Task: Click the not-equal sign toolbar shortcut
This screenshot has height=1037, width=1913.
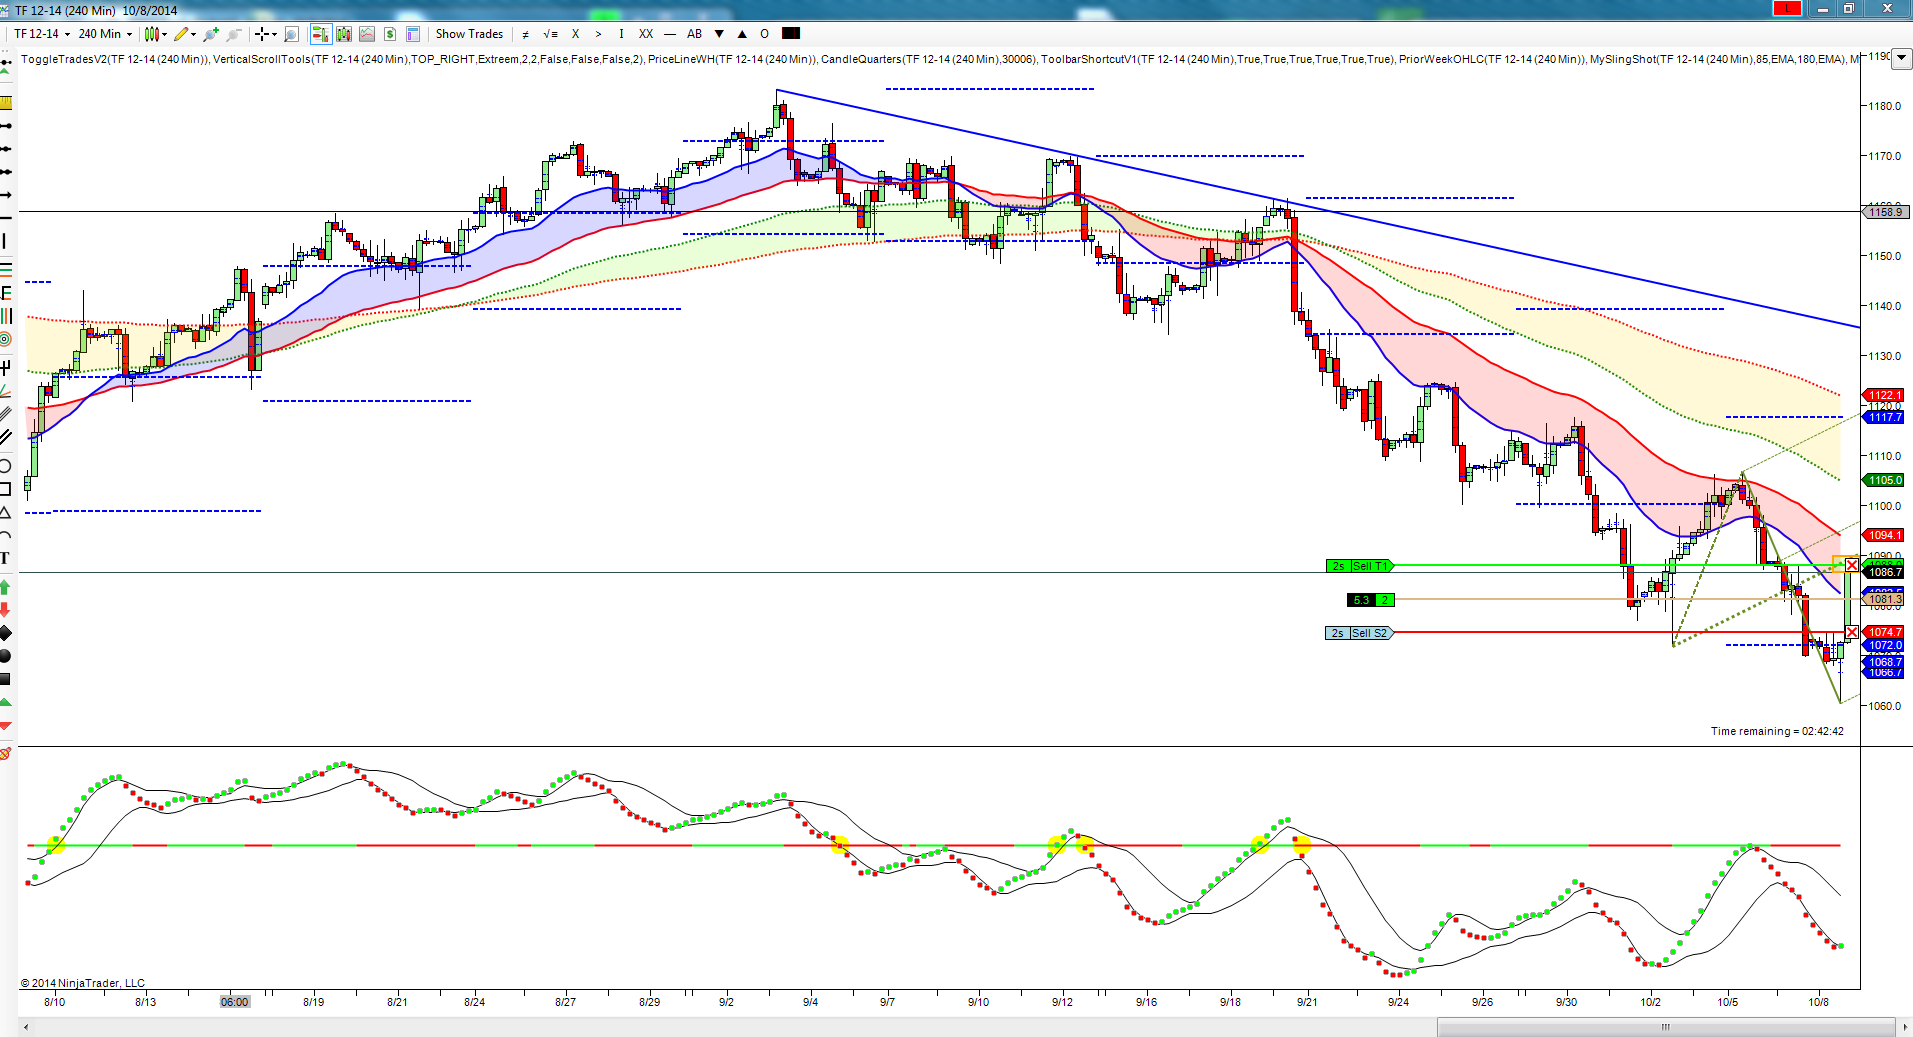Action: (526, 34)
